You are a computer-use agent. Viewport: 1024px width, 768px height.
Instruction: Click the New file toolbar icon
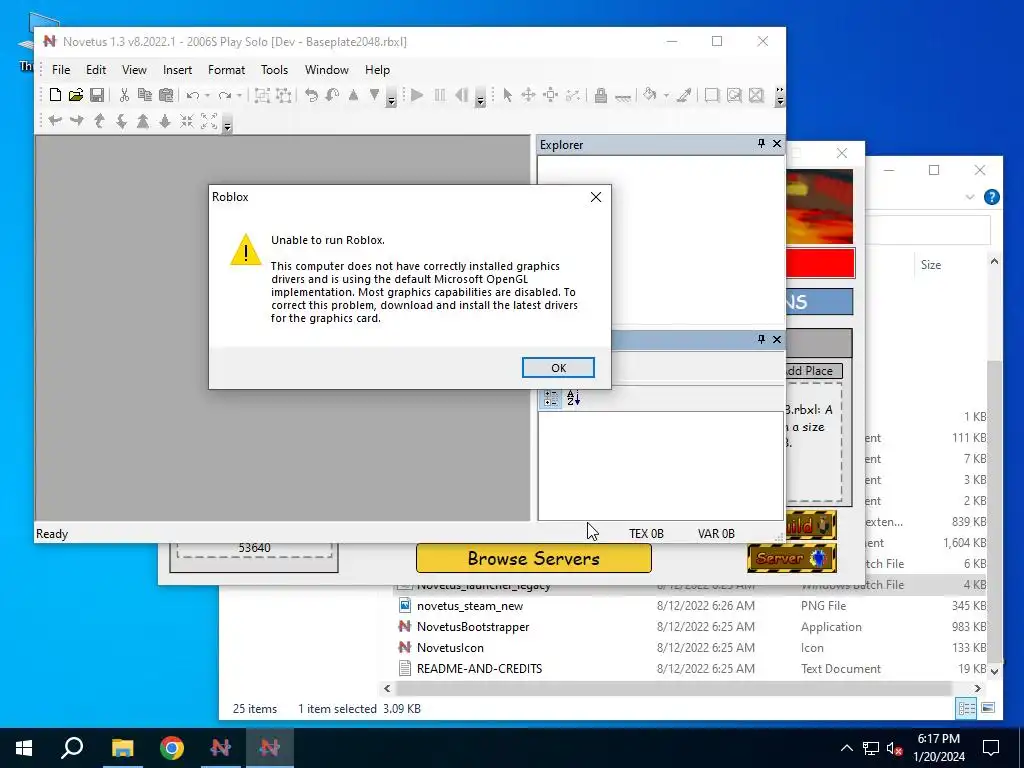(x=56, y=95)
